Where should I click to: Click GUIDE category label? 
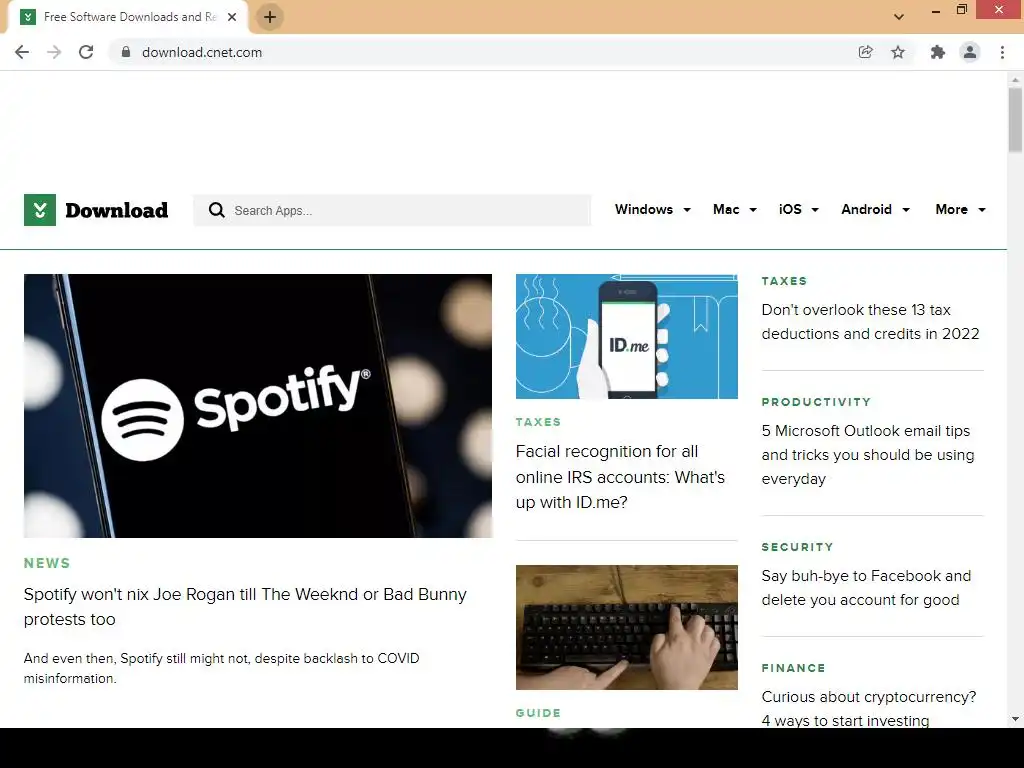click(539, 713)
